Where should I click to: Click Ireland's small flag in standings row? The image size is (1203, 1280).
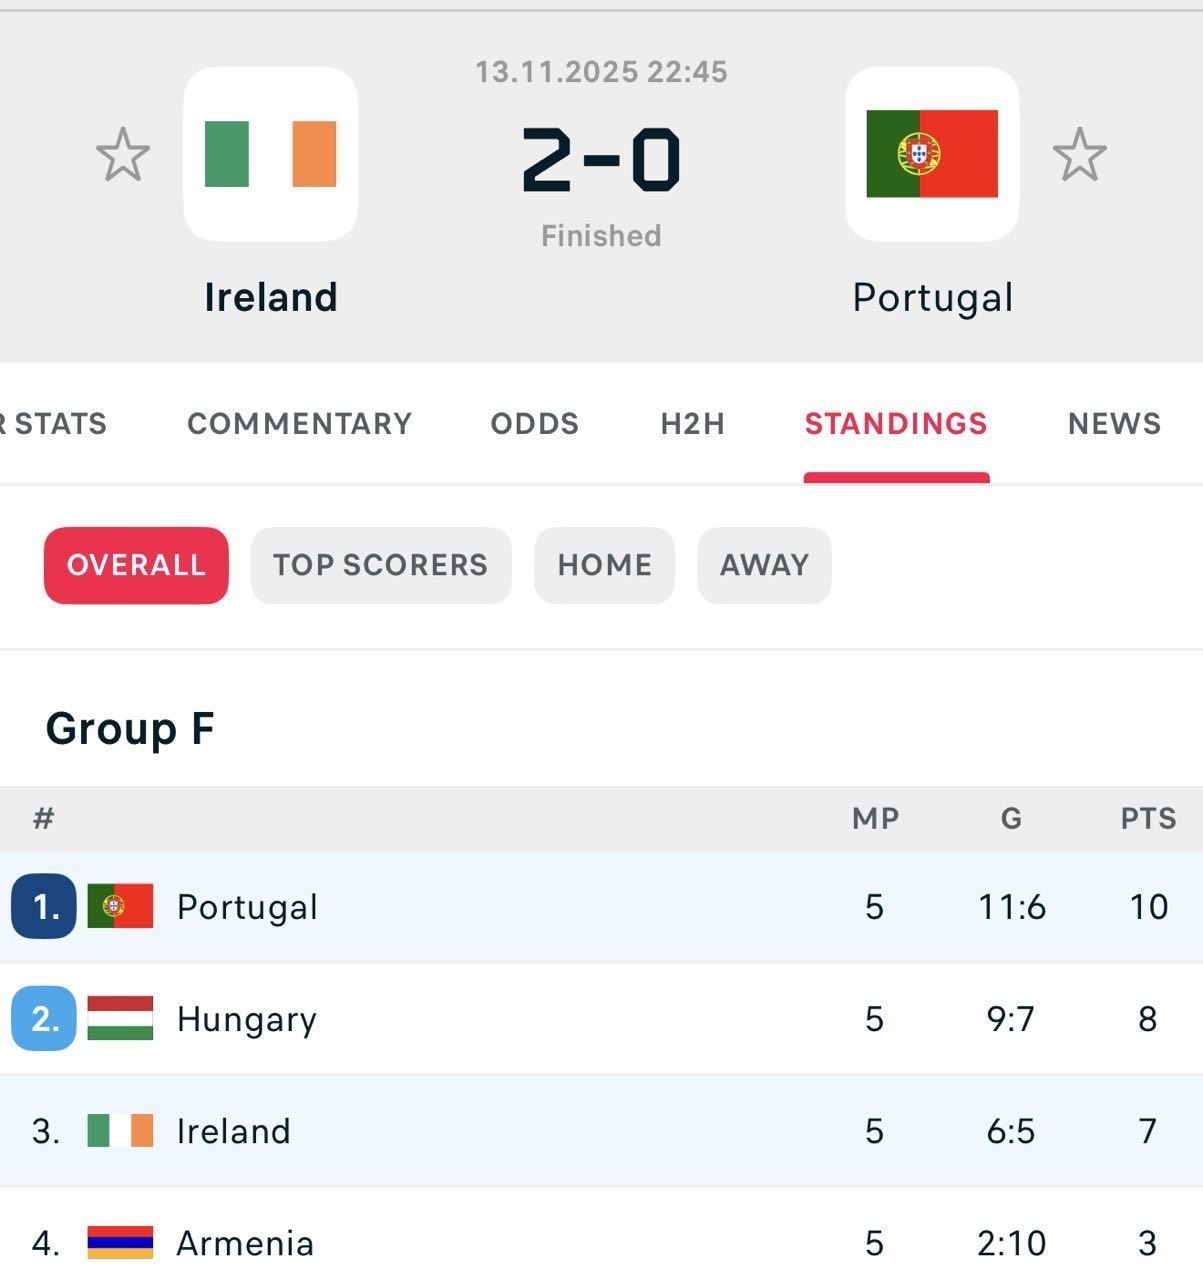120,1131
